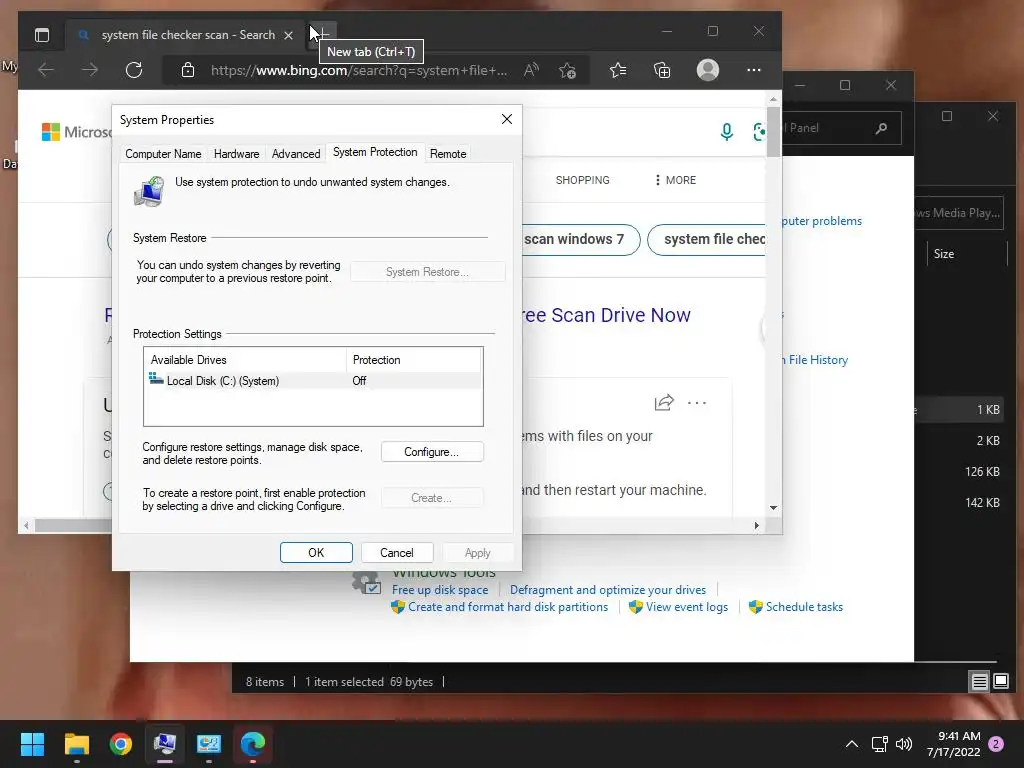The height and width of the screenshot is (768, 1024).
Task: Open Edge tab actions menu icon
Action: 42,35
